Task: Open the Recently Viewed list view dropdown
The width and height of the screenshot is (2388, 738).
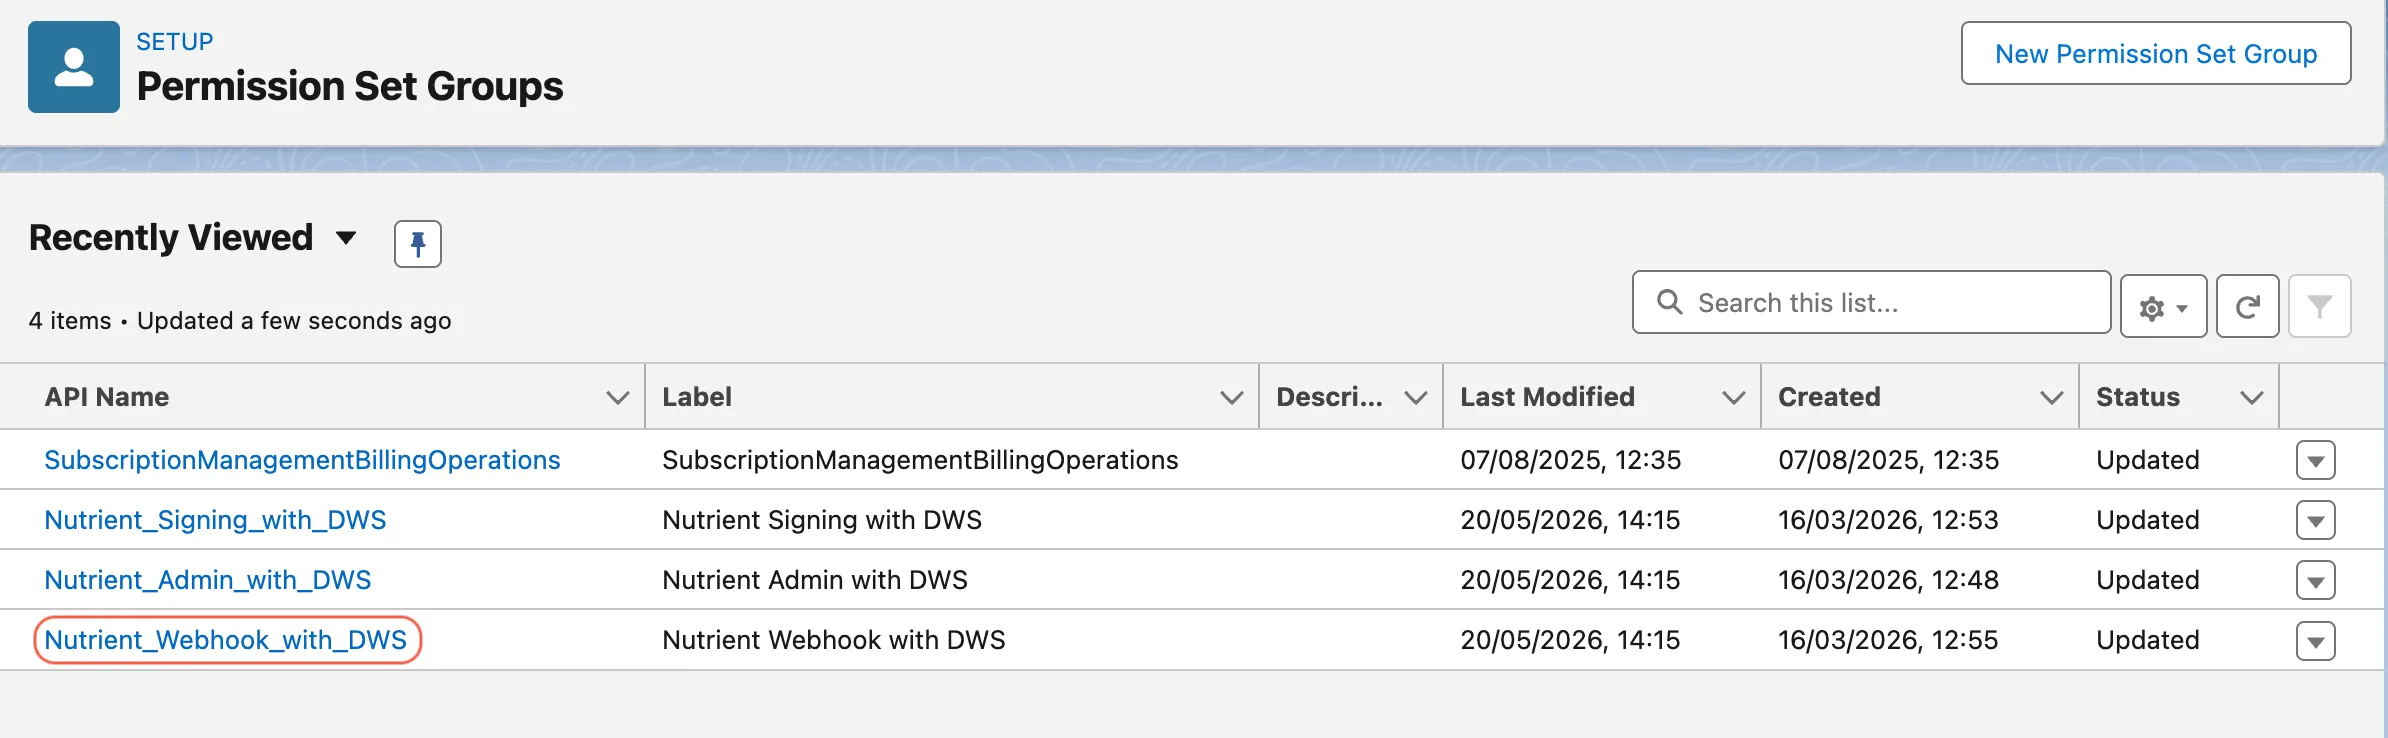Action: point(346,238)
